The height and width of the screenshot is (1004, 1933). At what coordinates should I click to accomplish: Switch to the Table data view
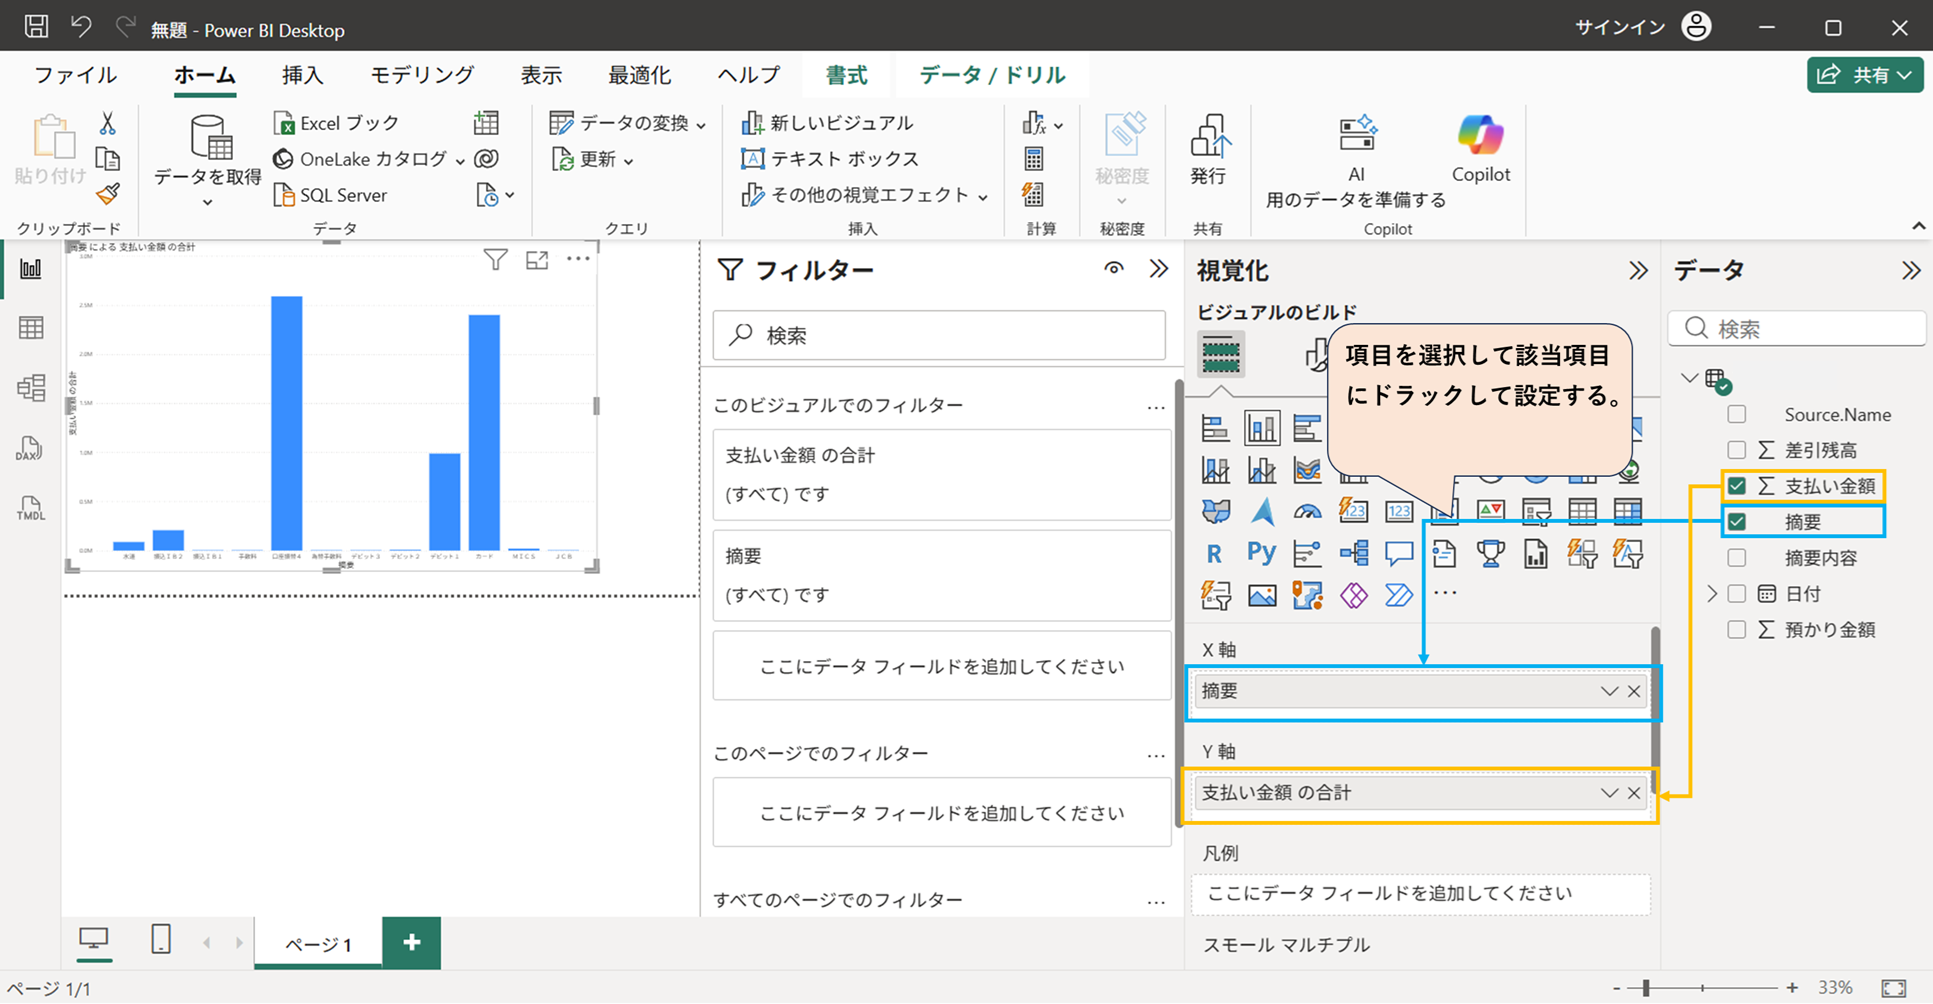pyautogui.click(x=31, y=327)
